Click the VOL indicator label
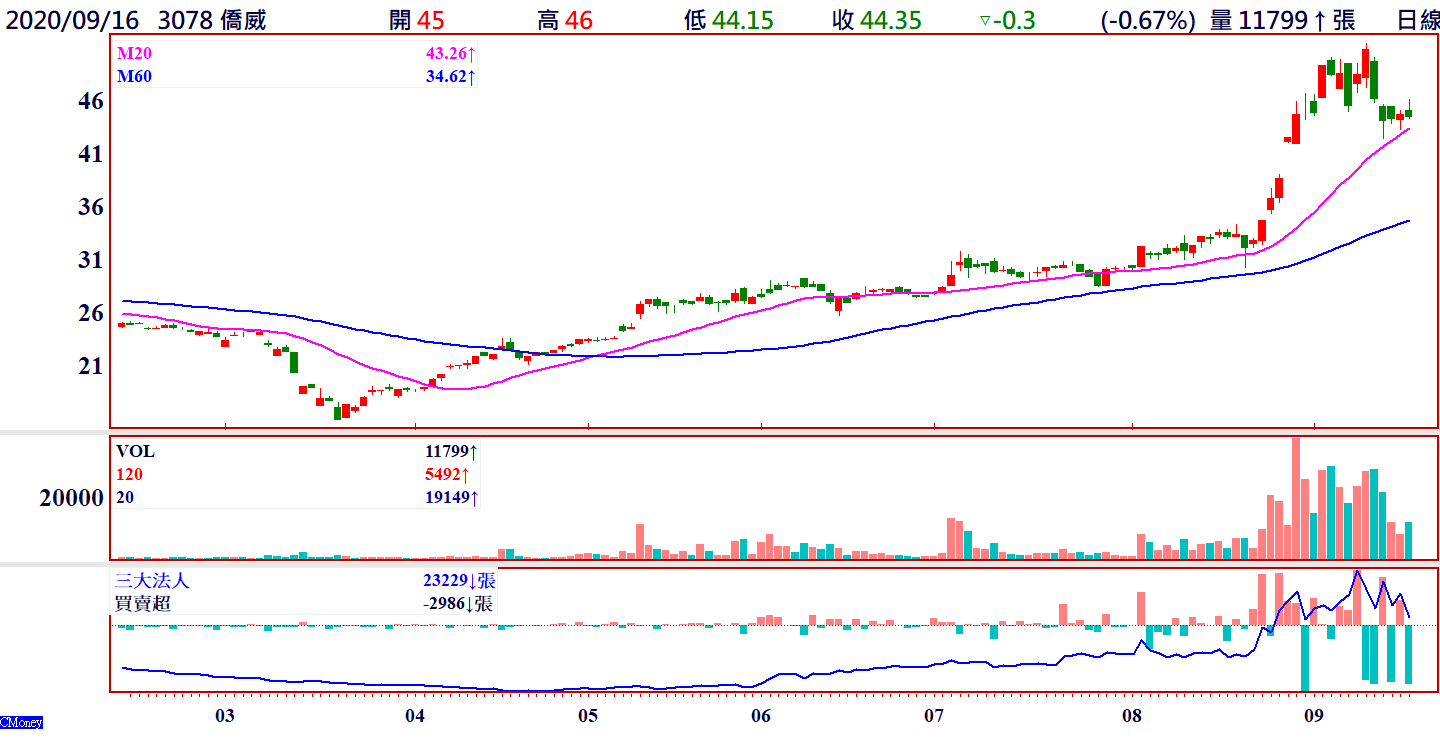This screenshot has height=750, width=1440. pyautogui.click(x=135, y=452)
